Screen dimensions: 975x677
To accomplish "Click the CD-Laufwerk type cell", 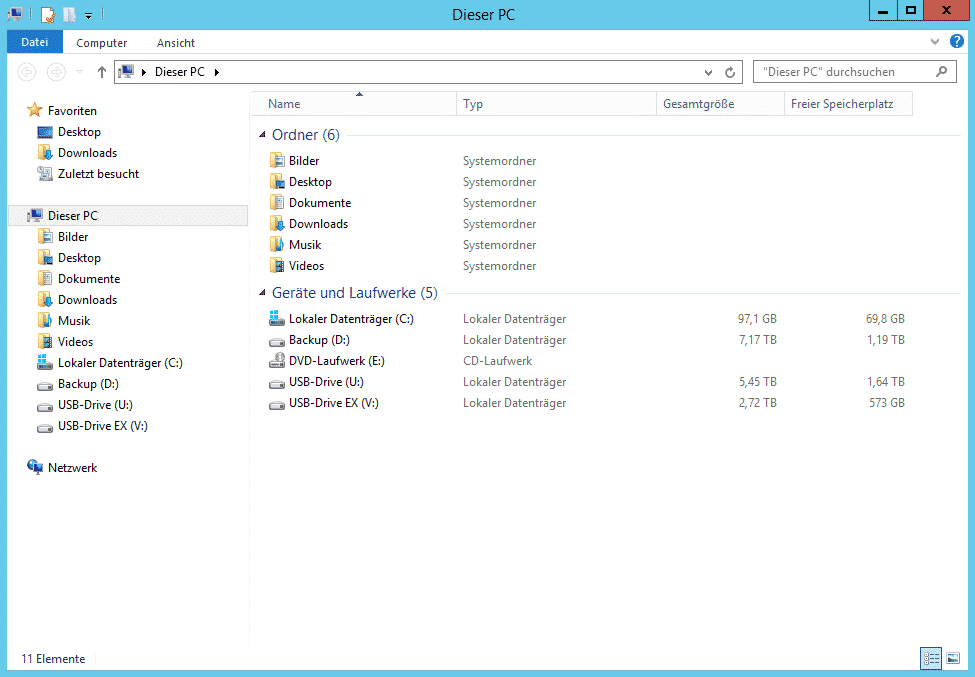I will pyautogui.click(x=497, y=361).
